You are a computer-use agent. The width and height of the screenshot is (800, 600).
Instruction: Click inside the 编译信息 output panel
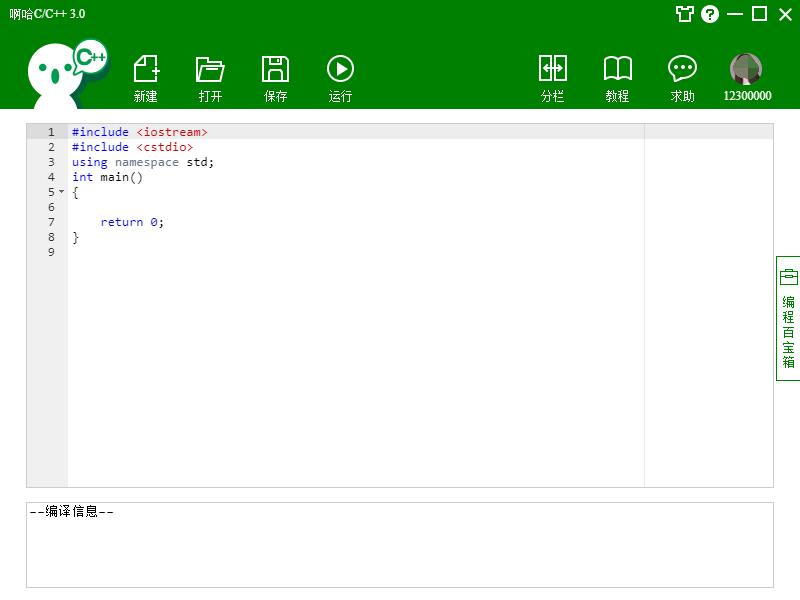click(x=400, y=545)
